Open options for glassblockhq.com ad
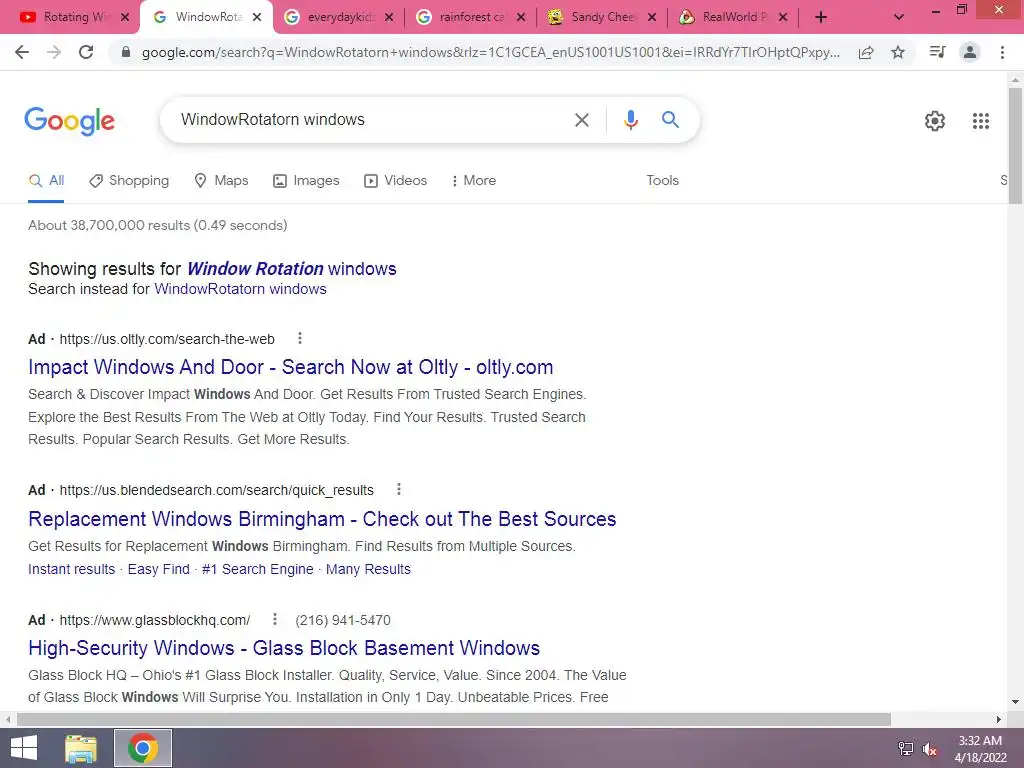Image resolution: width=1024 pixels, height=768 pixels. (x=275, y=619)
